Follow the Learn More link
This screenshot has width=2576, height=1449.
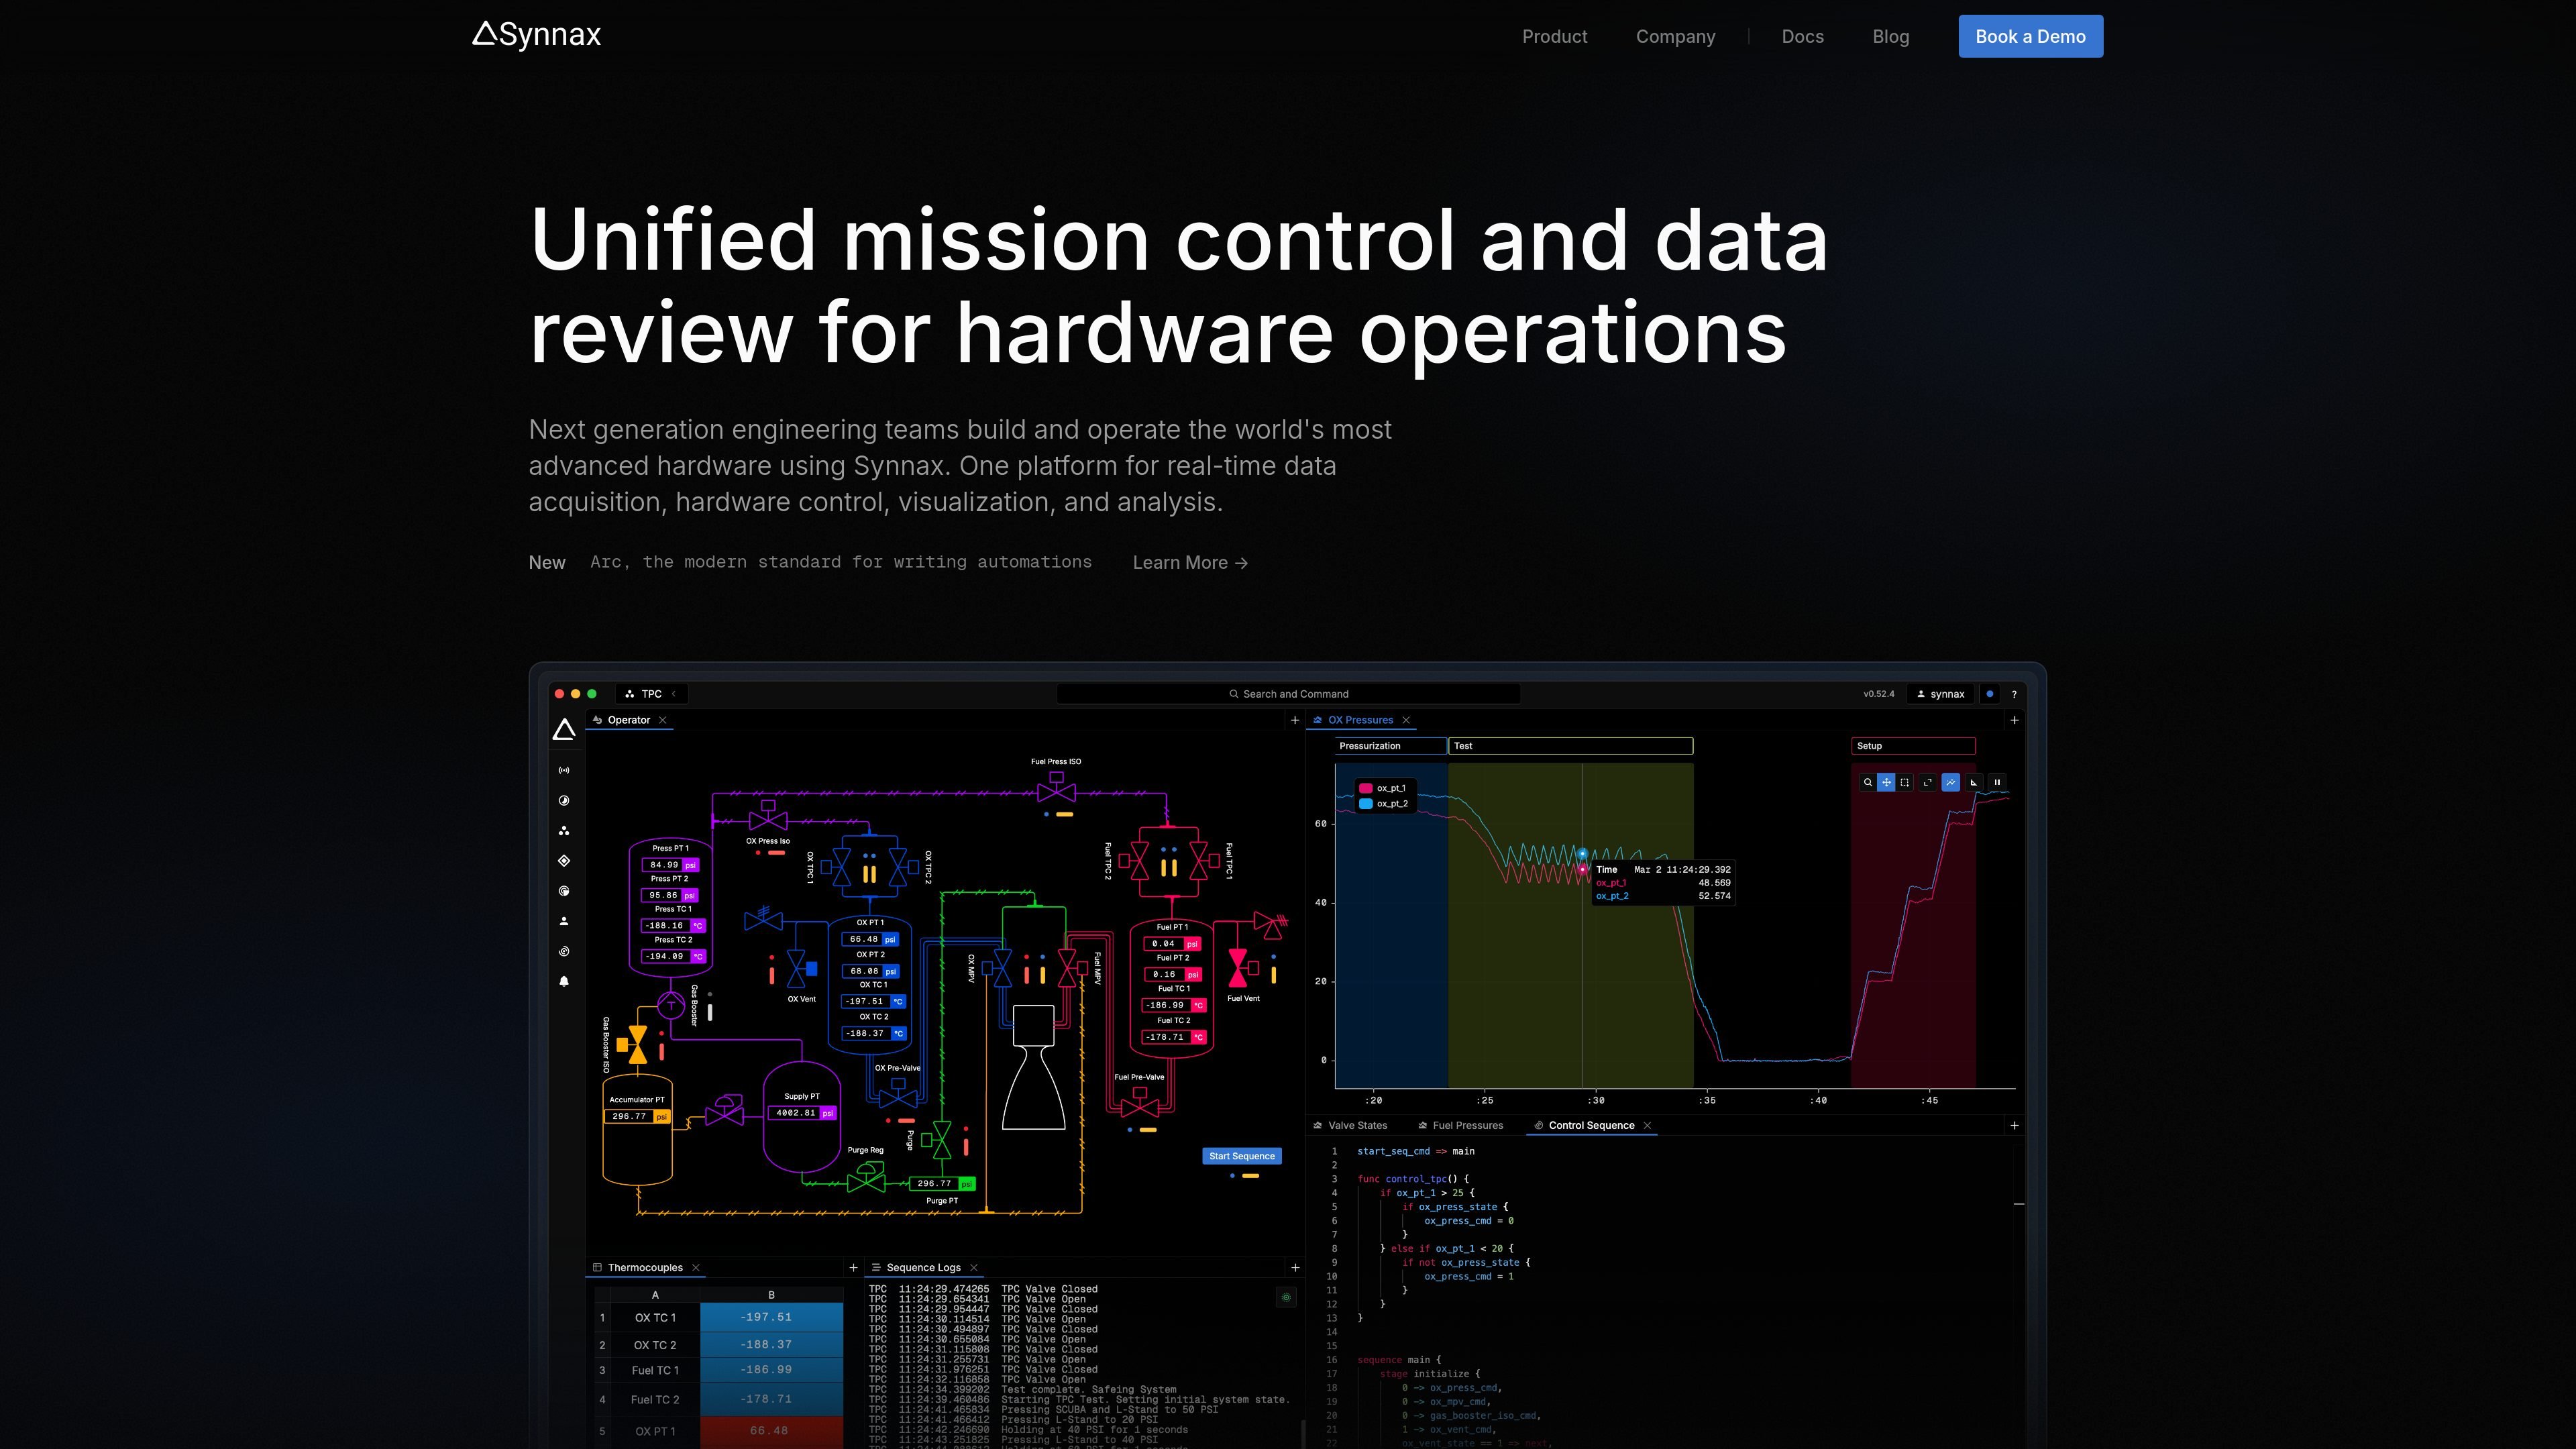[x=1190, y=563]
